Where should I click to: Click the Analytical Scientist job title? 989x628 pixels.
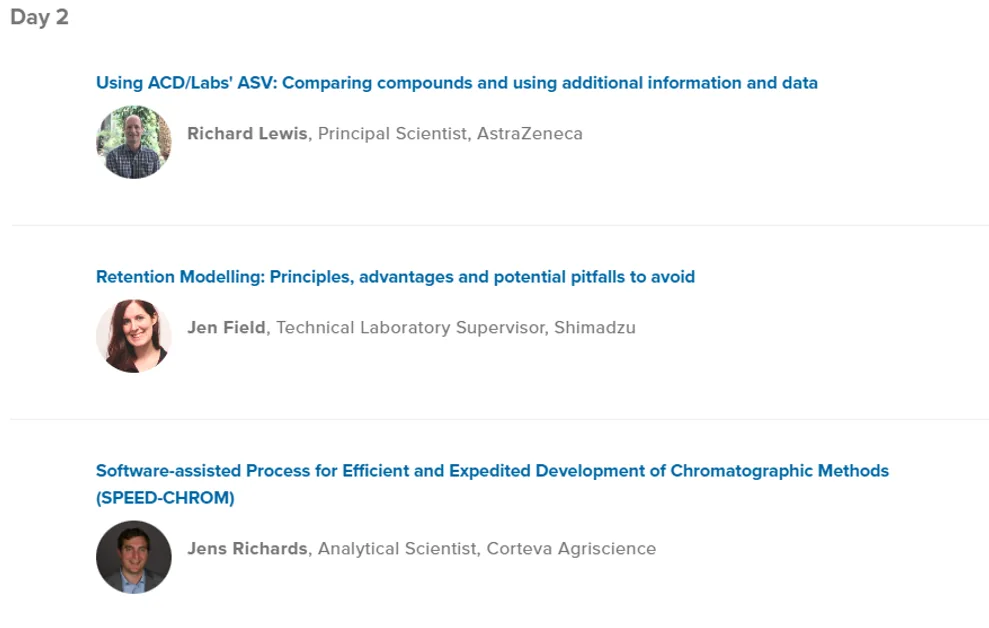[397, 549]
